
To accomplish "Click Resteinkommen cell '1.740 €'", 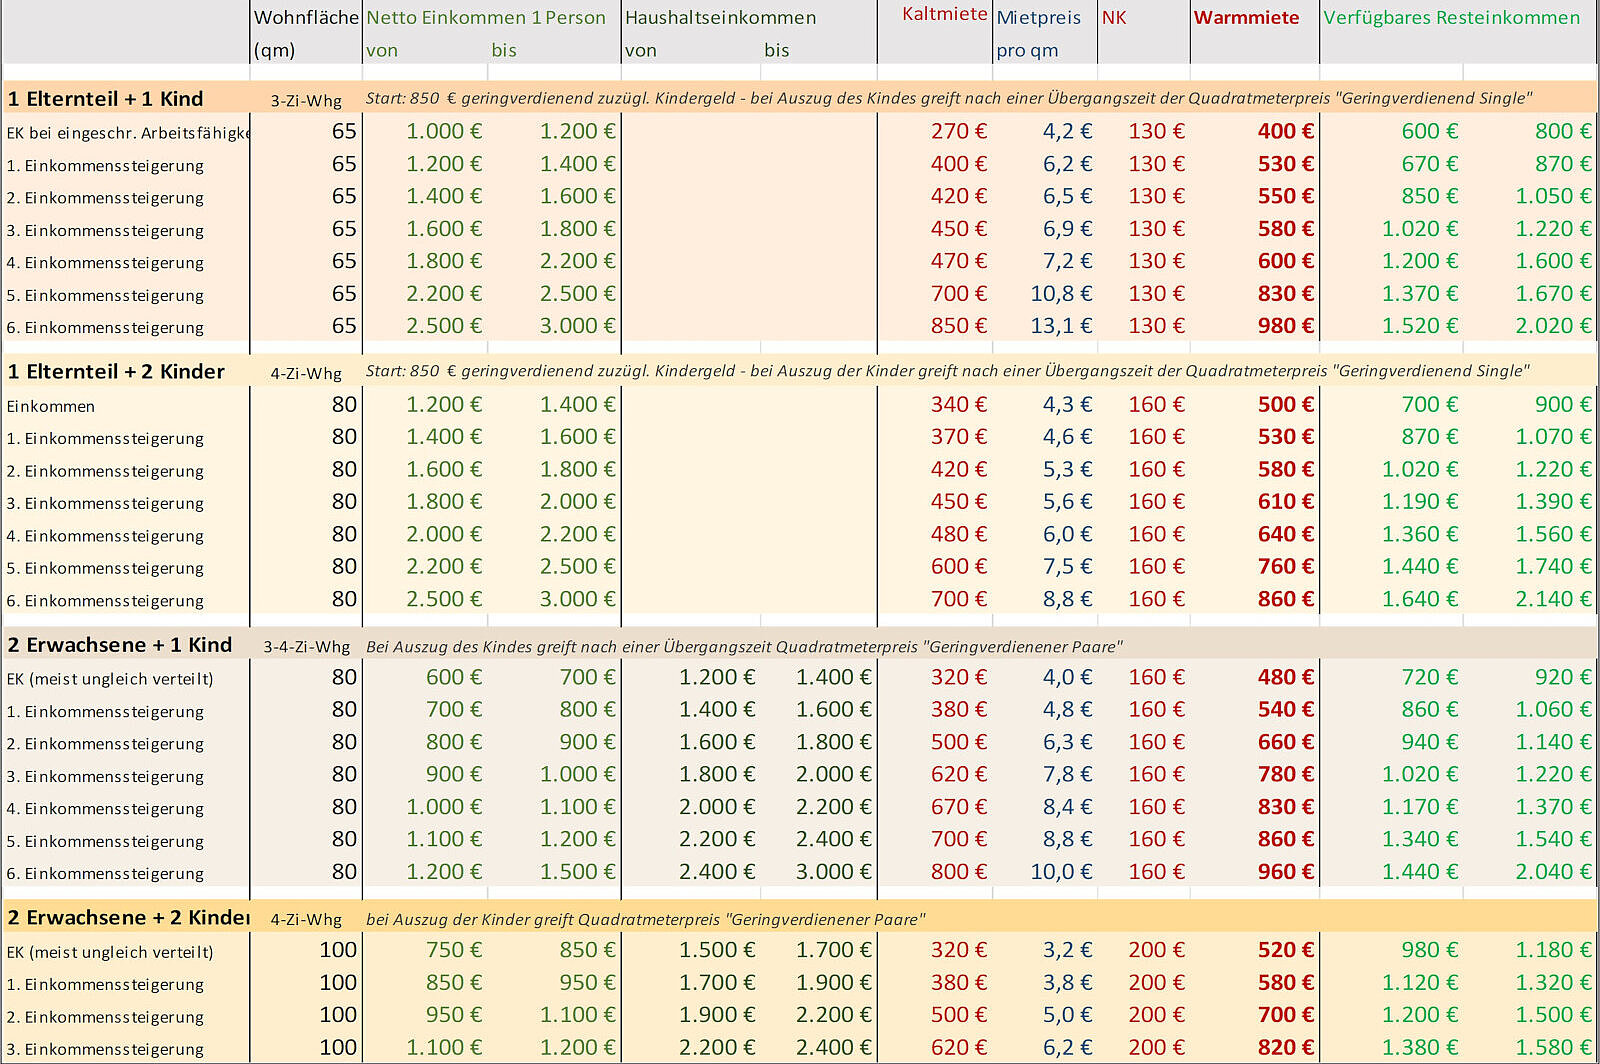I will coord(1553,566).
